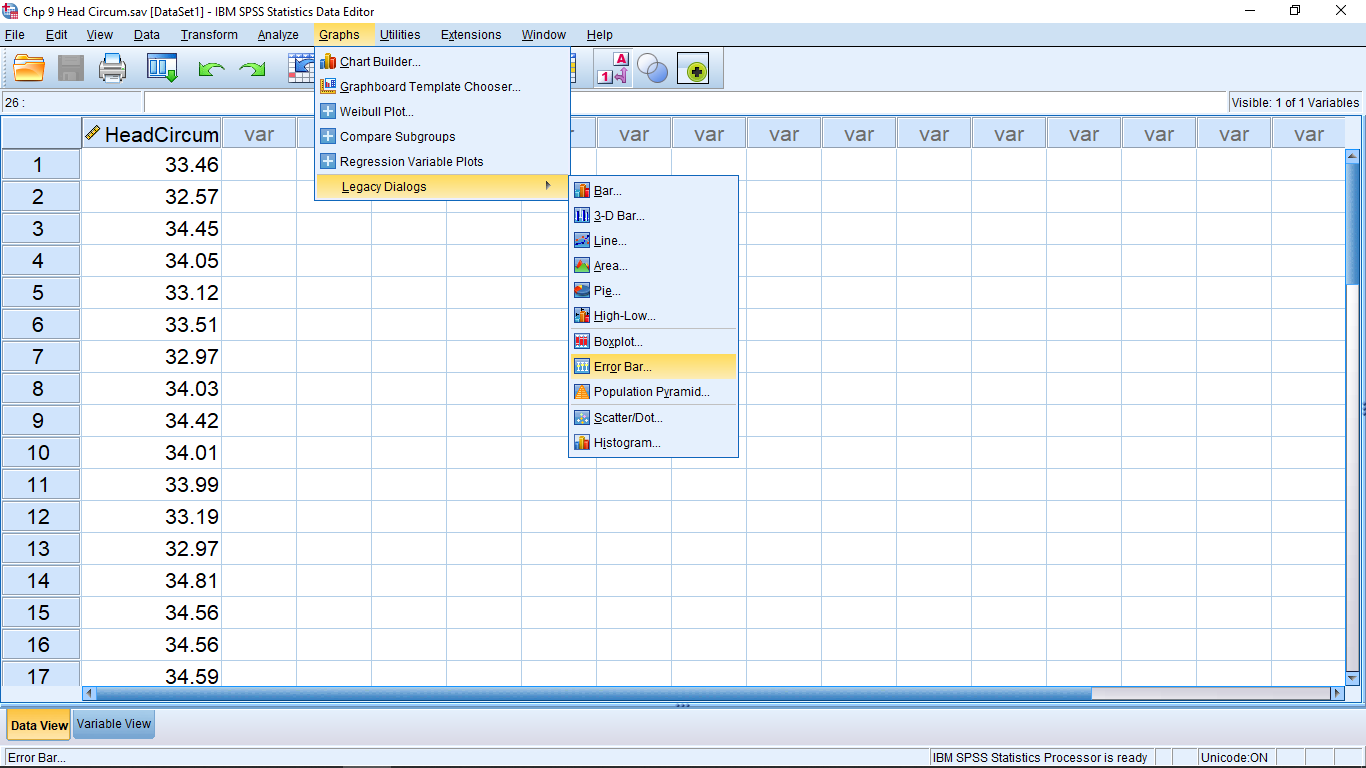Choose Weibull Plot menu entry
This screenshot has width=1366, height=768.
[x=376, y=112]
